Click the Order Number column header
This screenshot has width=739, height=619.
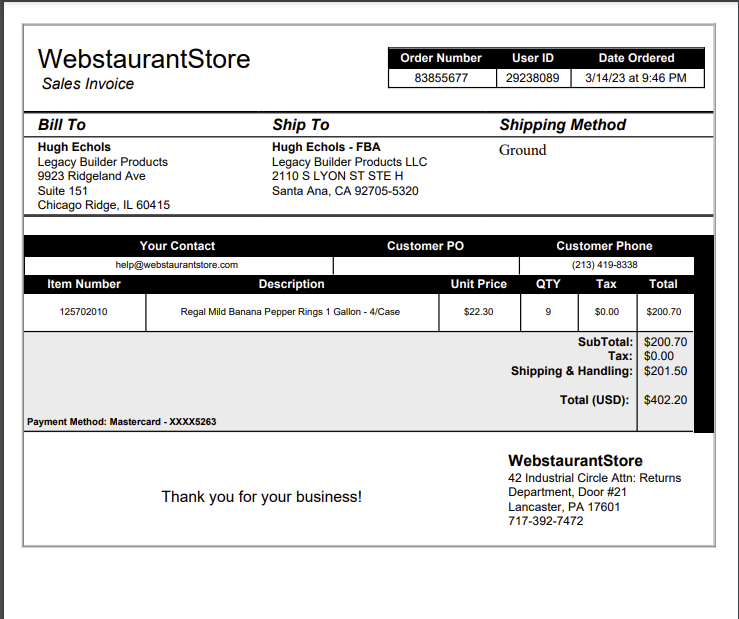click(x=441, y=58)
